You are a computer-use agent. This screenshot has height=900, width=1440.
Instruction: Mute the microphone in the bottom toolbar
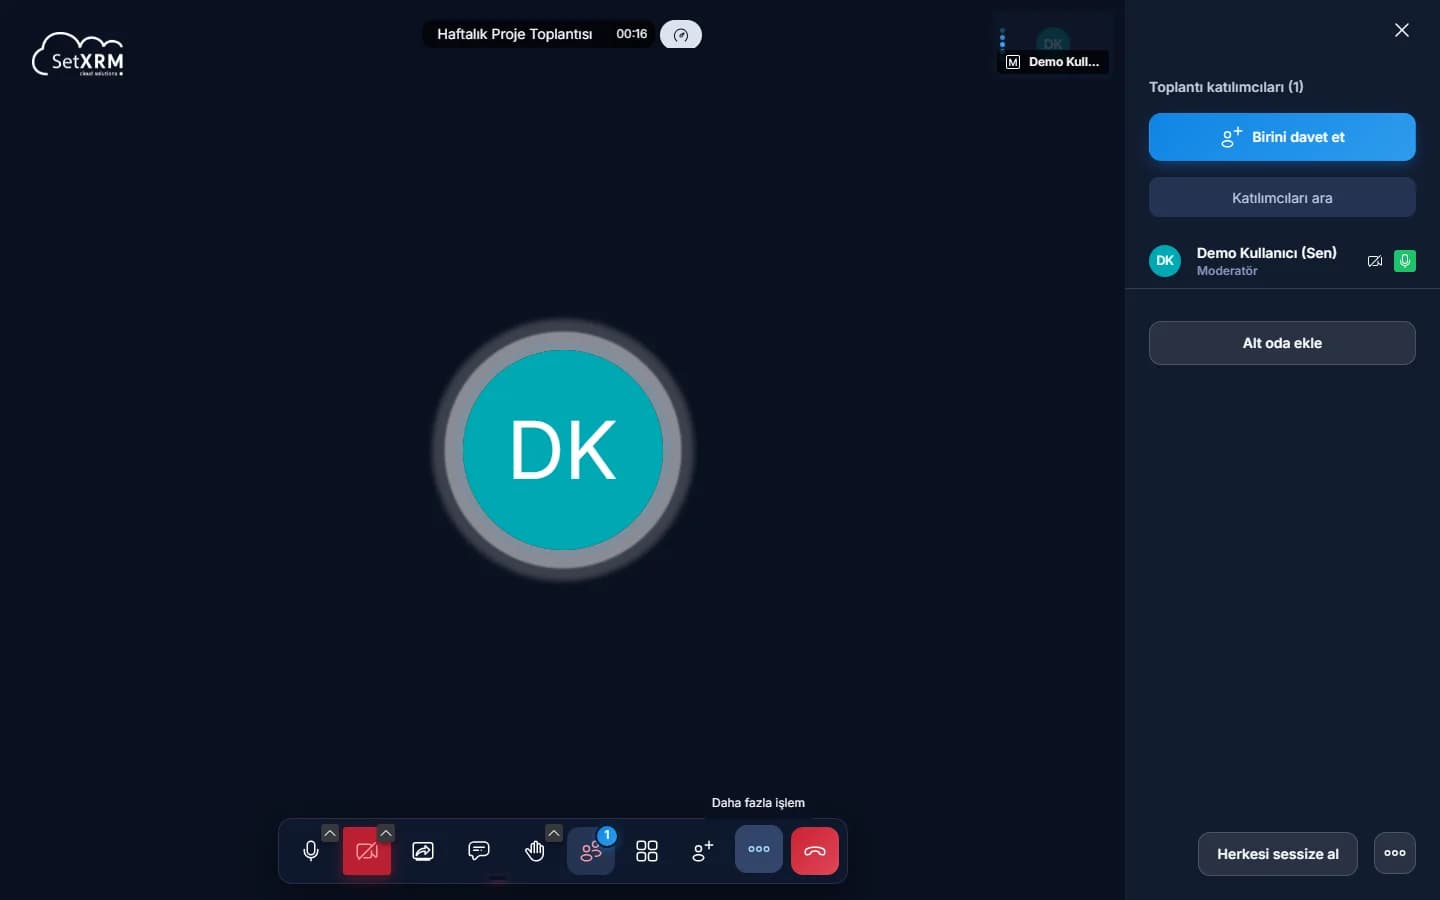(311, 851)
